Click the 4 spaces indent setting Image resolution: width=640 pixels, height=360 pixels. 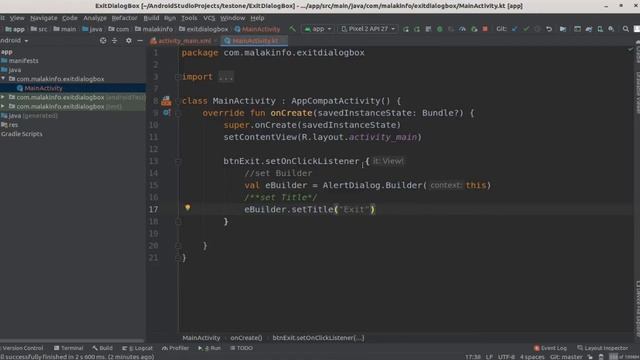click(532, 357)
